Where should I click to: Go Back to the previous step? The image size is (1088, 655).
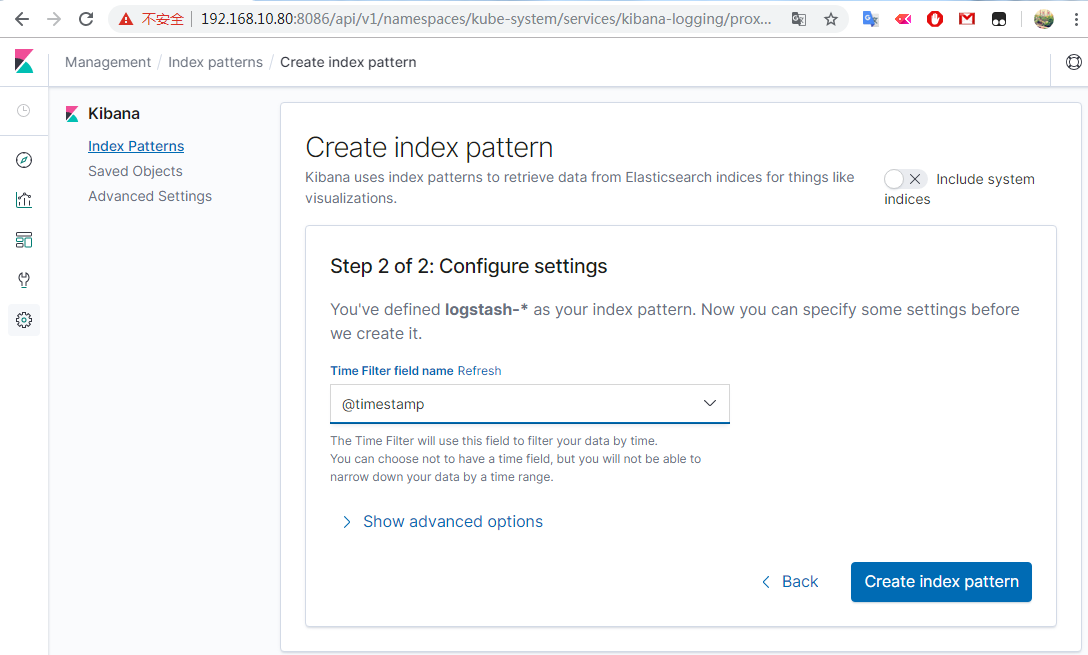click(790, 582)
